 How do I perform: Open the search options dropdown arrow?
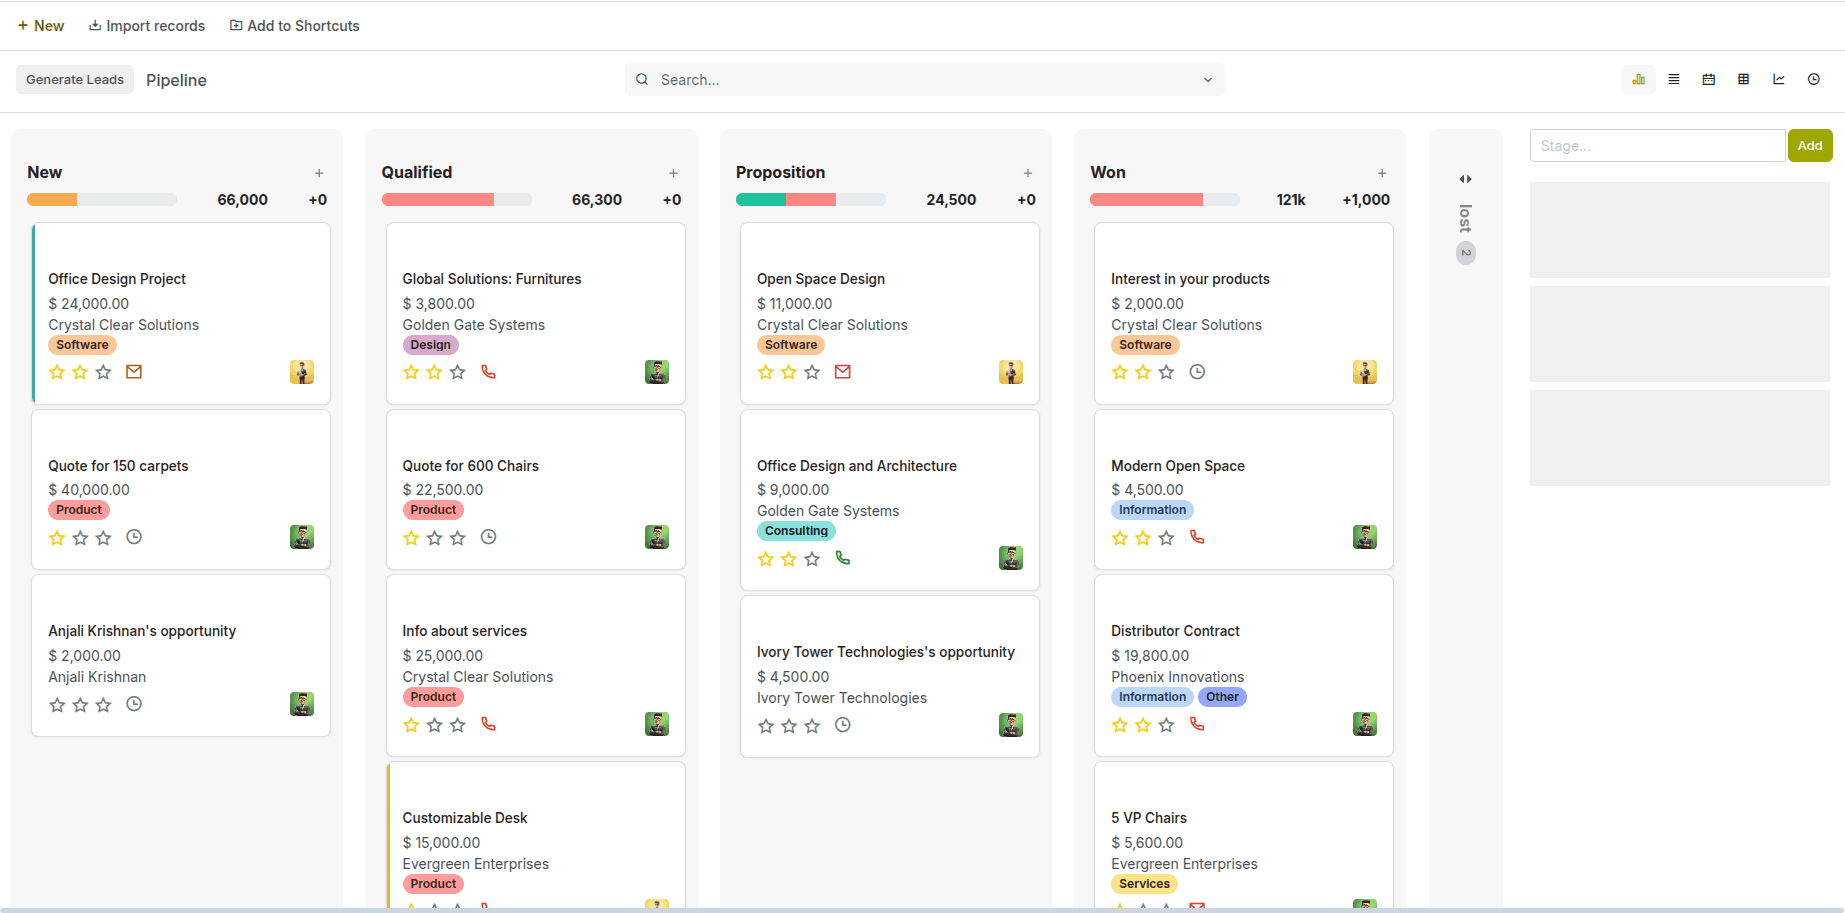tap(1207, 80)
